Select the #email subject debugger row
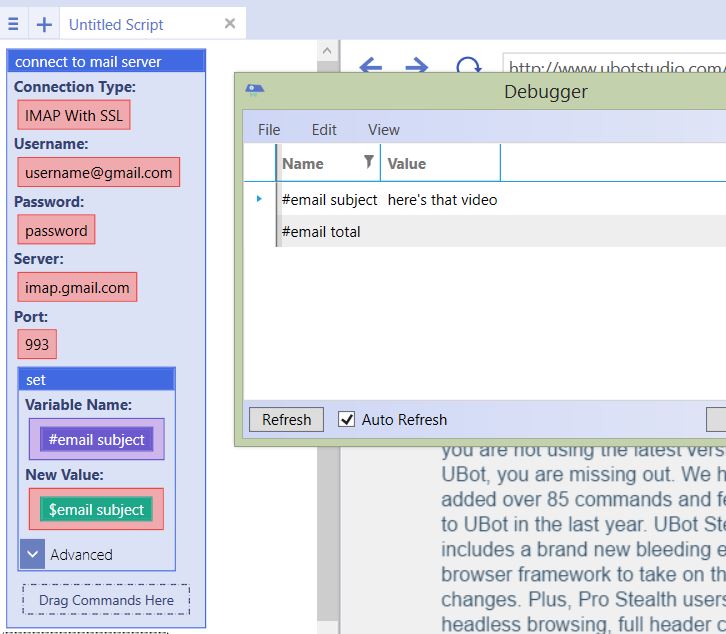 point(484,200)
